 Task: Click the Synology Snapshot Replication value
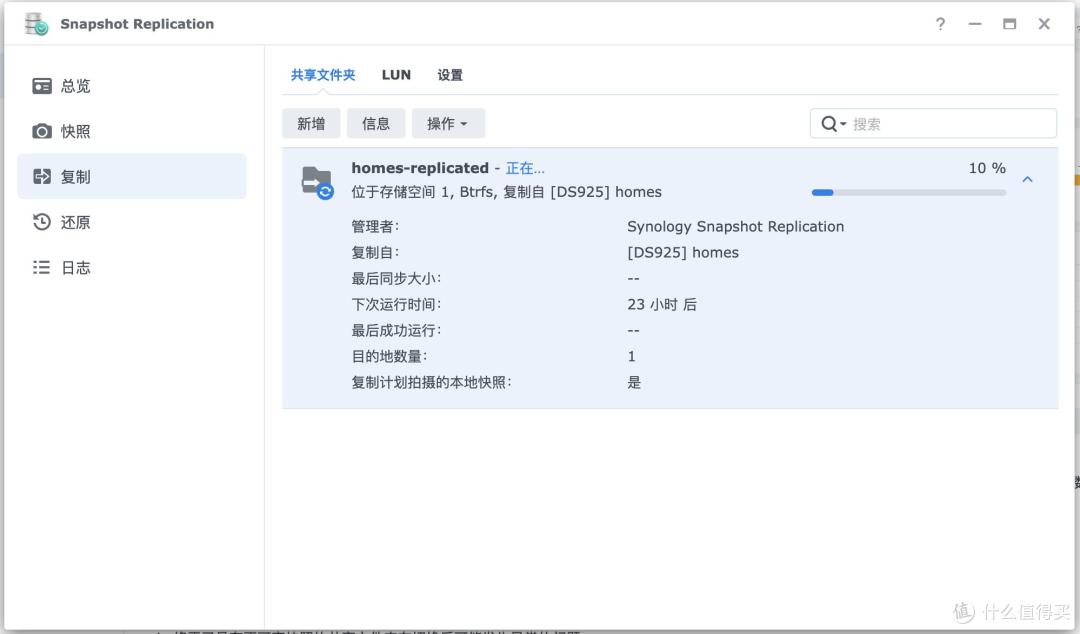736,227
